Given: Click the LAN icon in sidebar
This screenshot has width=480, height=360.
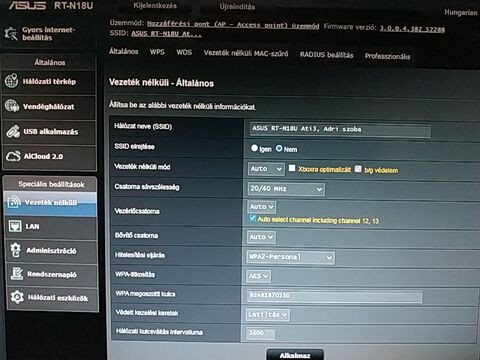Looking at the screenshot, I should click(x=15, y=226).
